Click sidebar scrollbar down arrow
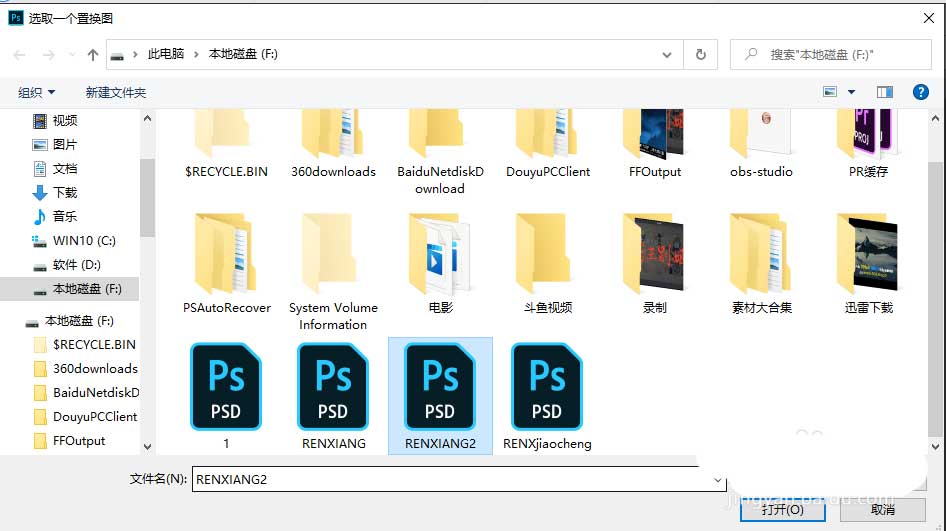Screen dimensions: 946x531 coord(148,447)
